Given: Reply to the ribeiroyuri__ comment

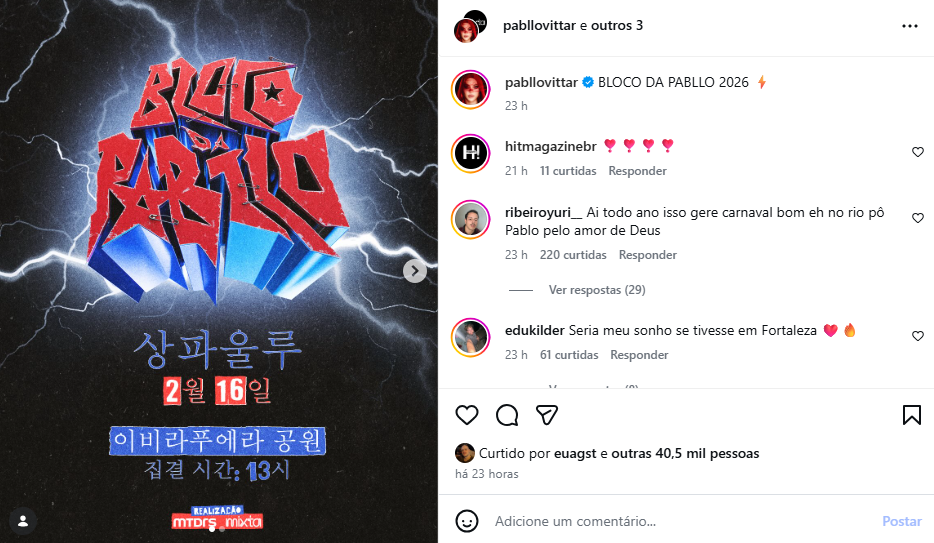Looking at the screenshot, I should point(647,255).
